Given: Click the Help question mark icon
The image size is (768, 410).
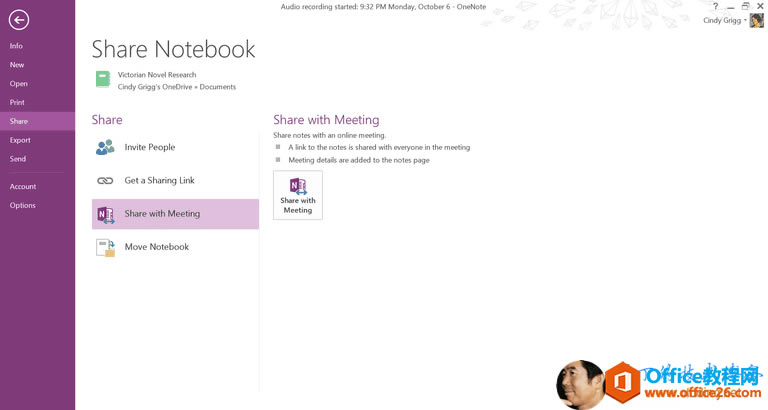Looking at the screenshot, I should pos(716,6).
